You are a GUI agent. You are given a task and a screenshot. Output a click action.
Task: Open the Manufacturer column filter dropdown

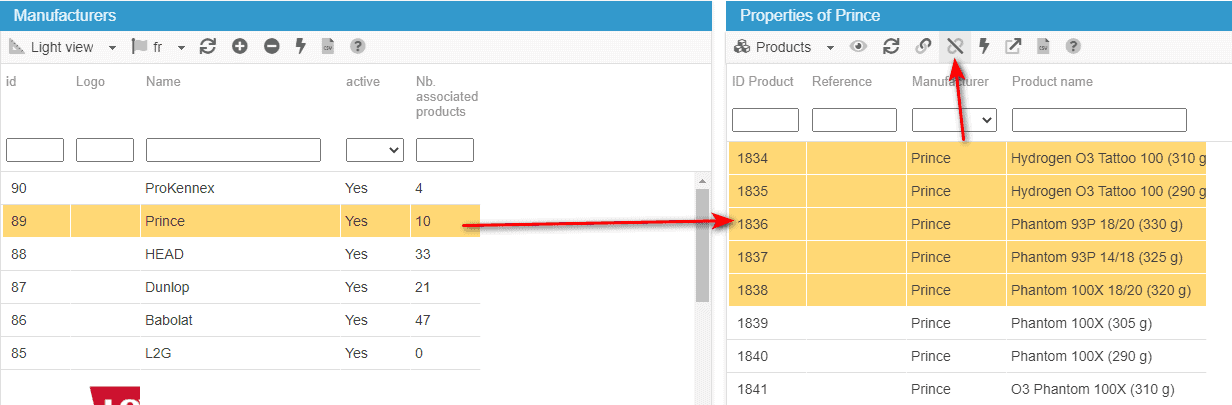click(954, 120)
